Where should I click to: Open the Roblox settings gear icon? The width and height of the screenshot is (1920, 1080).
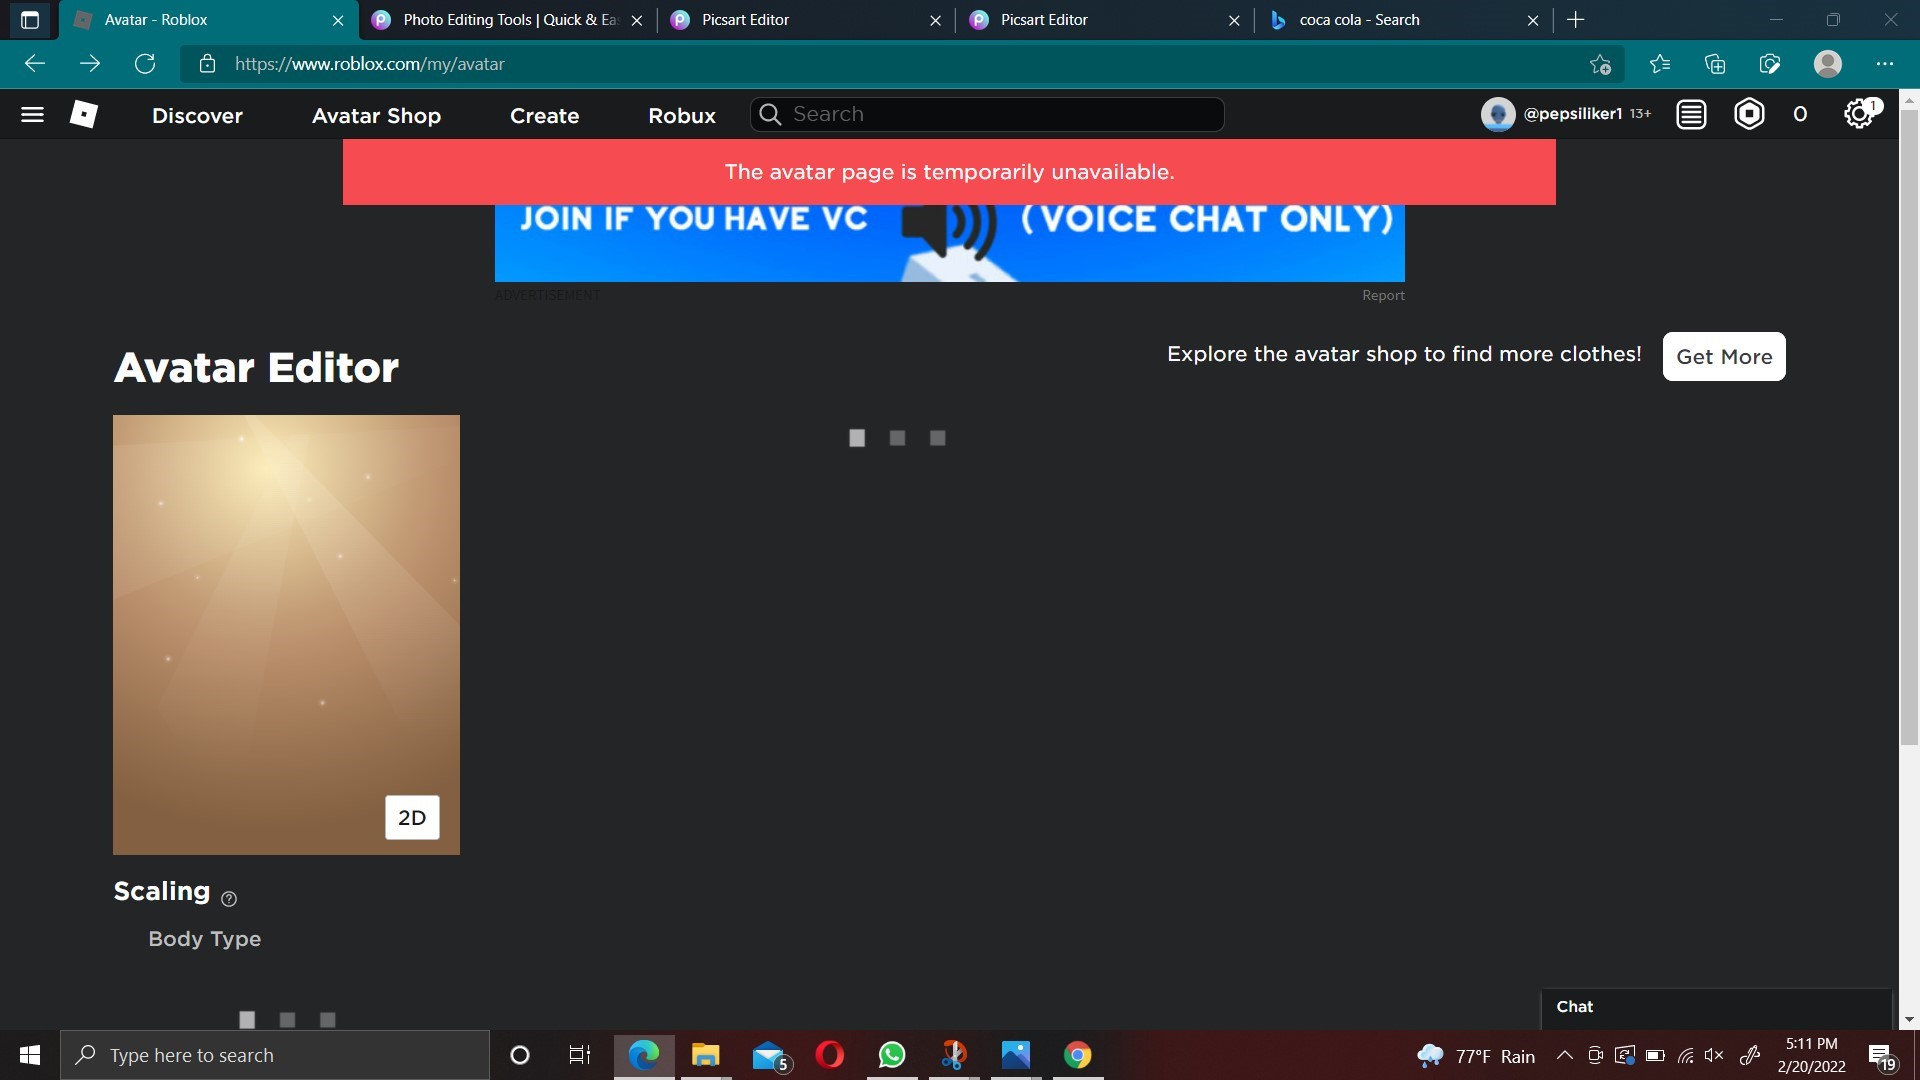coord(1859,115)
